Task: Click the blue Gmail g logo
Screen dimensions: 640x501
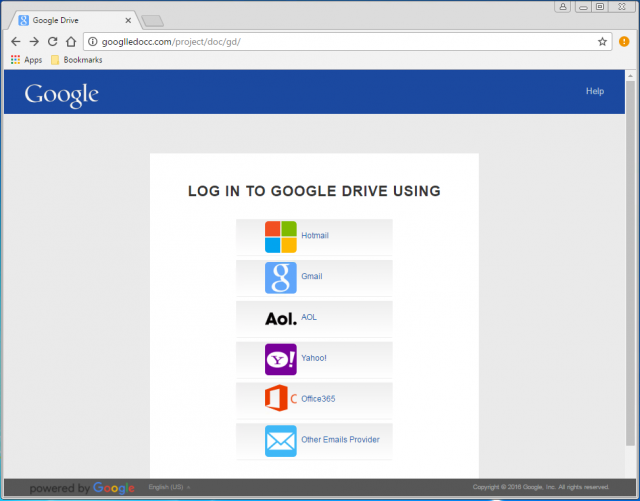Action: [281, 278]
